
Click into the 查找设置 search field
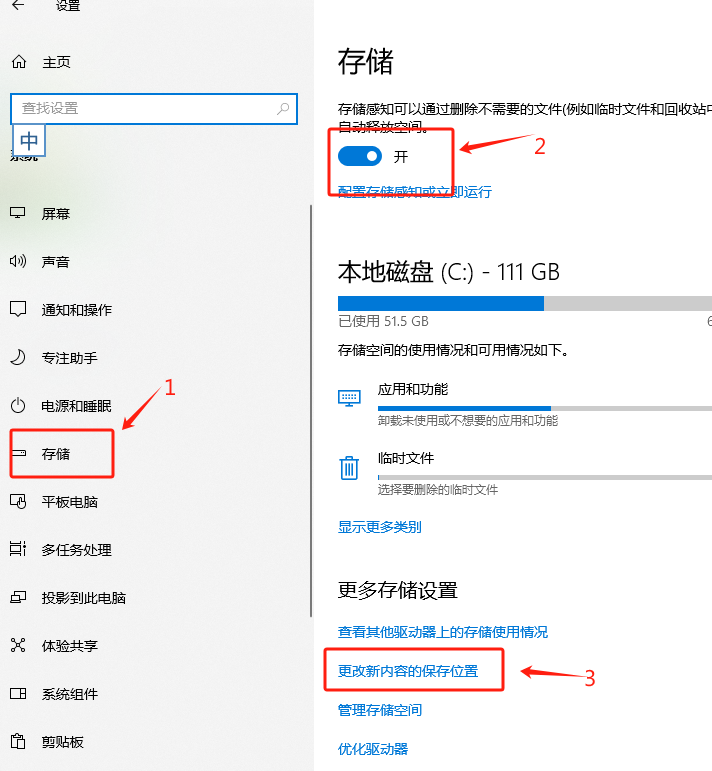click(140, 108)
